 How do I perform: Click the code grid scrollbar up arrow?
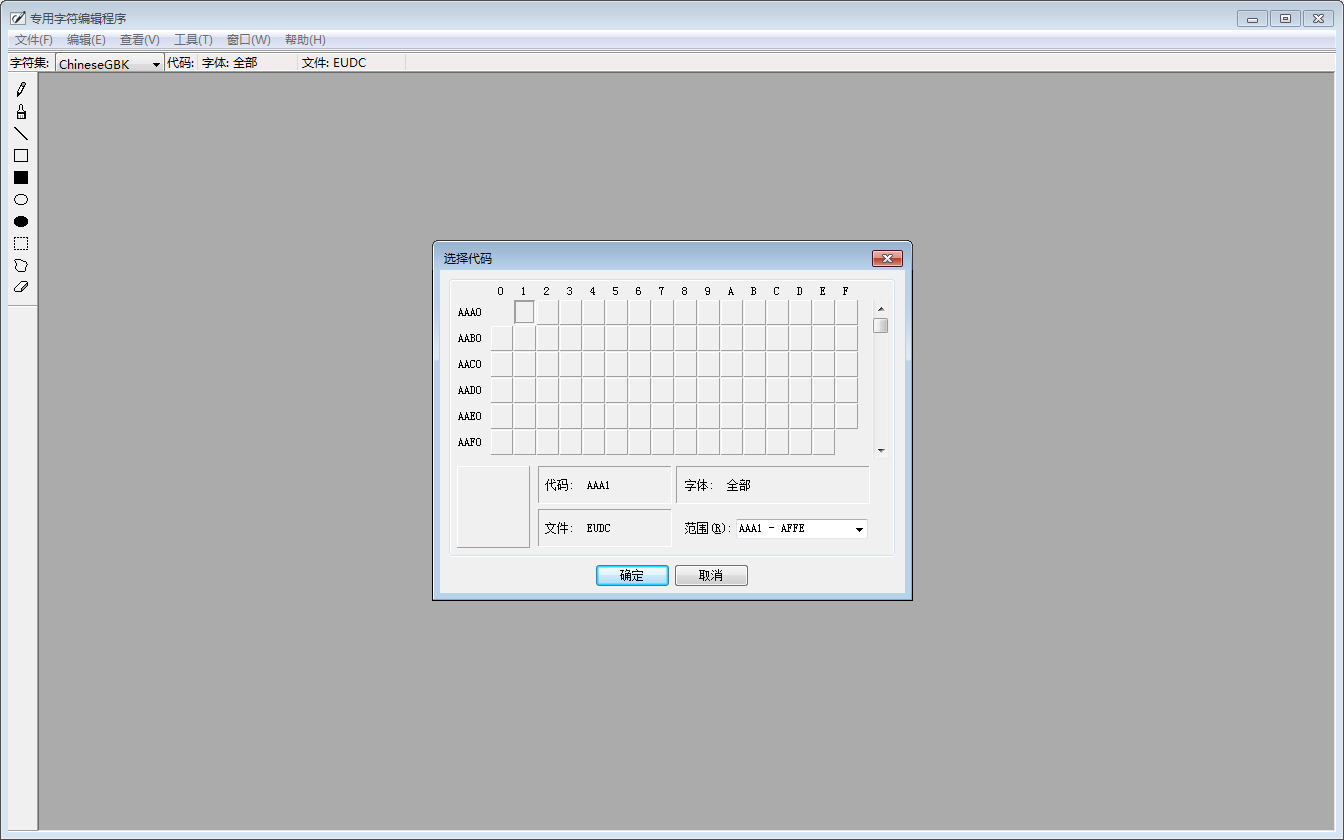881,309
